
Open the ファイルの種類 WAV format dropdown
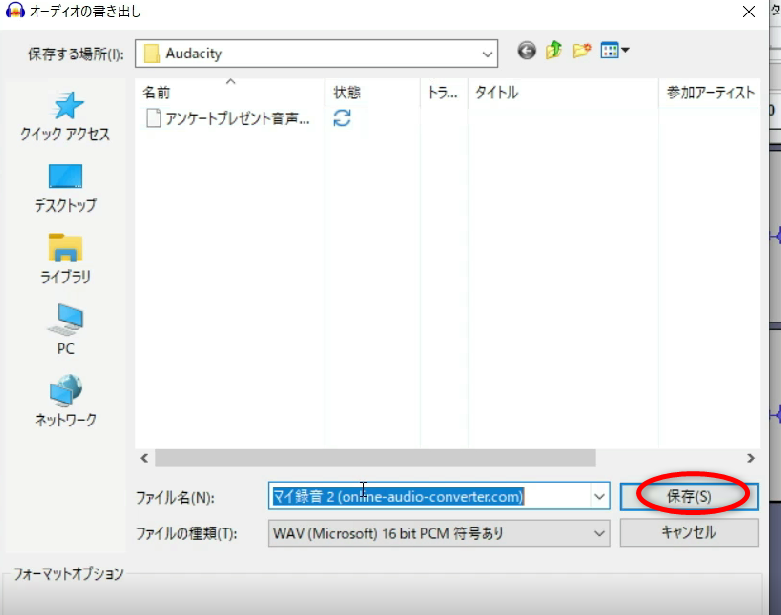[x=599, y=534]
